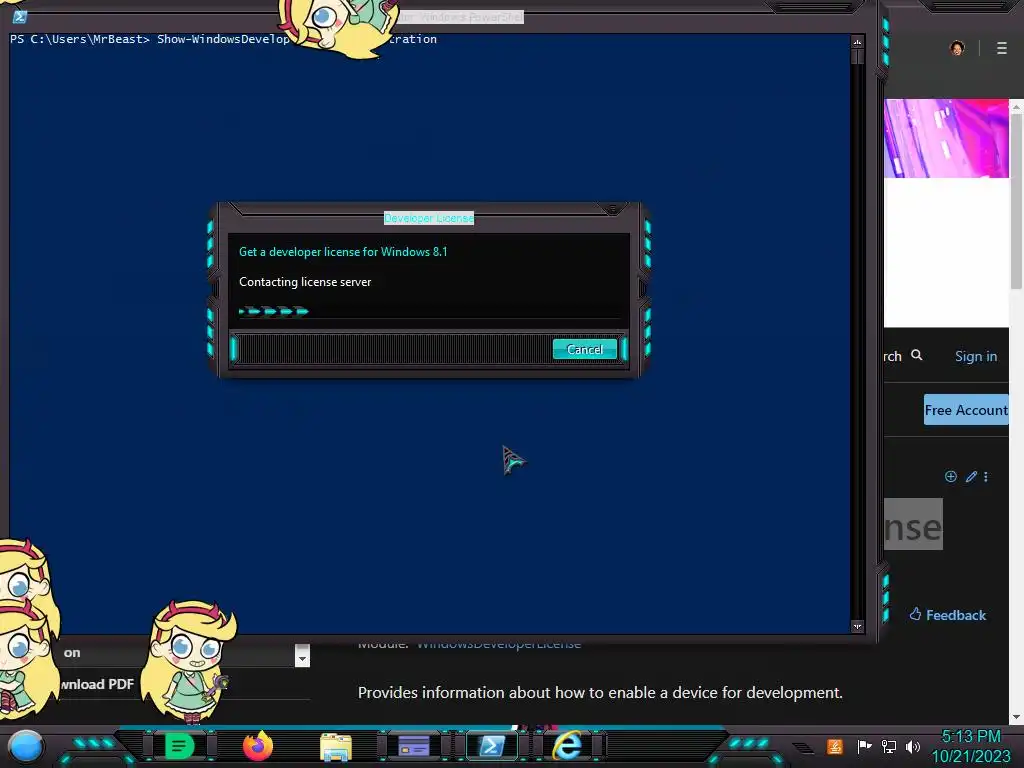Open Internet Explorer from the taskbar
The image size is (1024, 768).
click(568, 745)
